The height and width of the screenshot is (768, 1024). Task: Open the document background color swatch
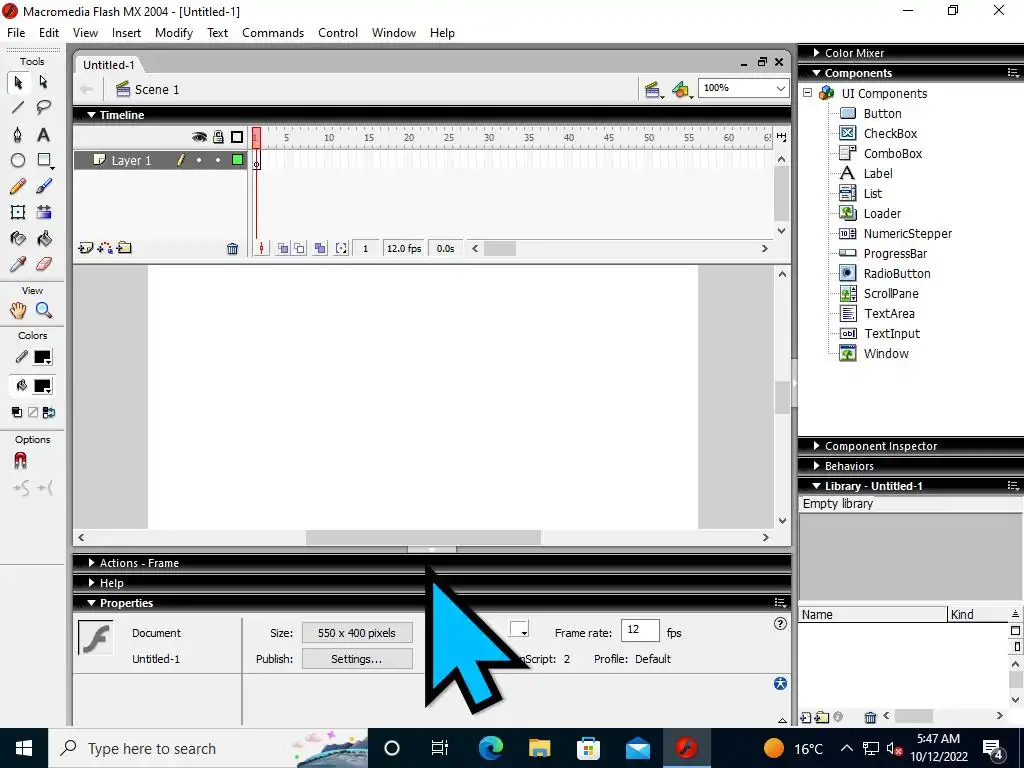519,629
